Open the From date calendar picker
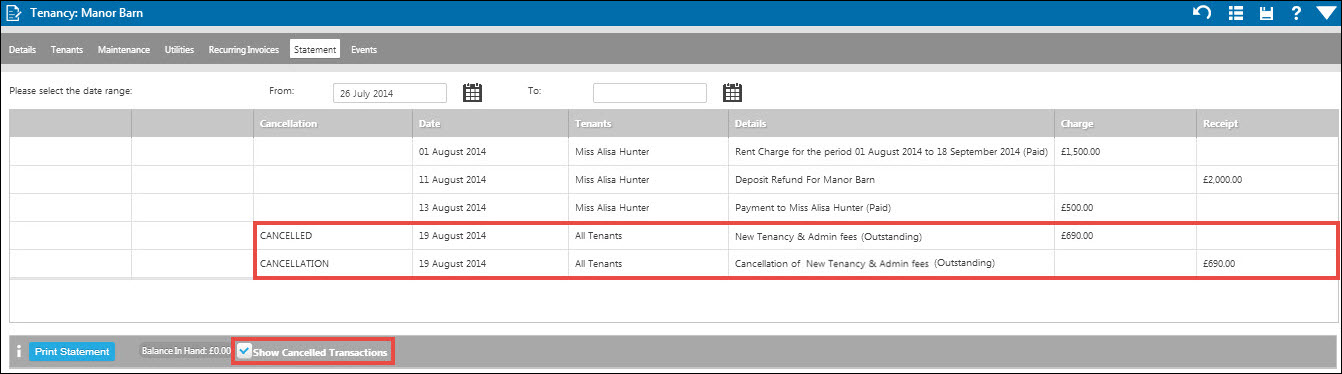Image resolution: width=1342 pixels, height=374 pixels. tap(472, 92)
